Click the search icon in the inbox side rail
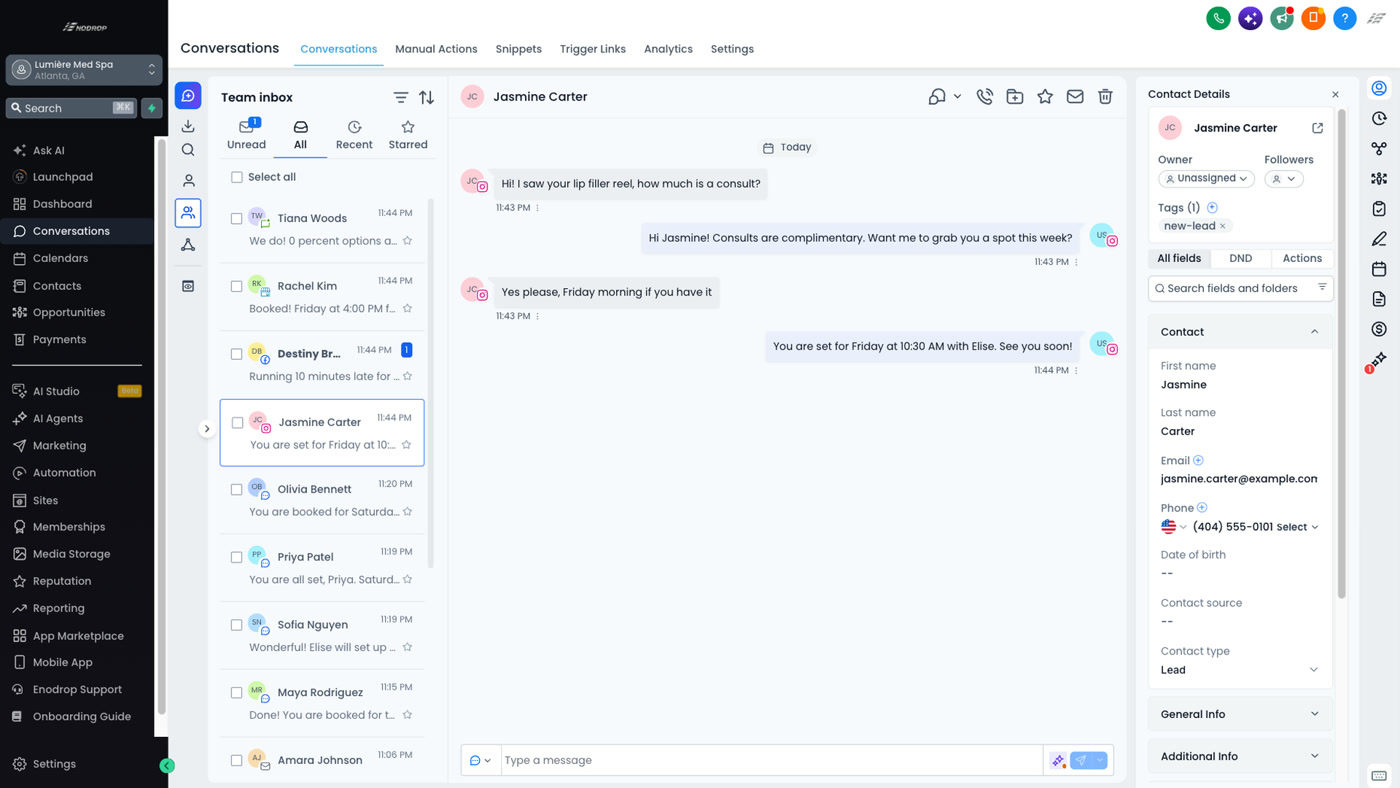1400x788 pixels. click(x=188, y=150)
